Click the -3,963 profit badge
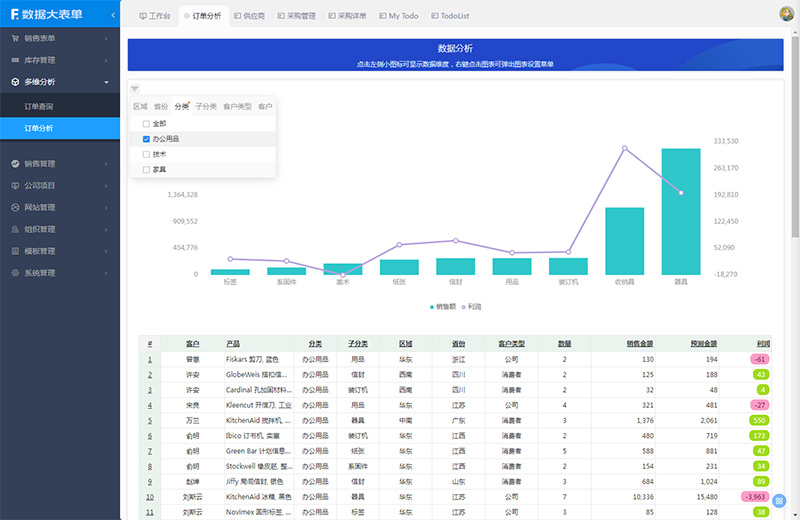800x520 pixels. coord(755,497)
